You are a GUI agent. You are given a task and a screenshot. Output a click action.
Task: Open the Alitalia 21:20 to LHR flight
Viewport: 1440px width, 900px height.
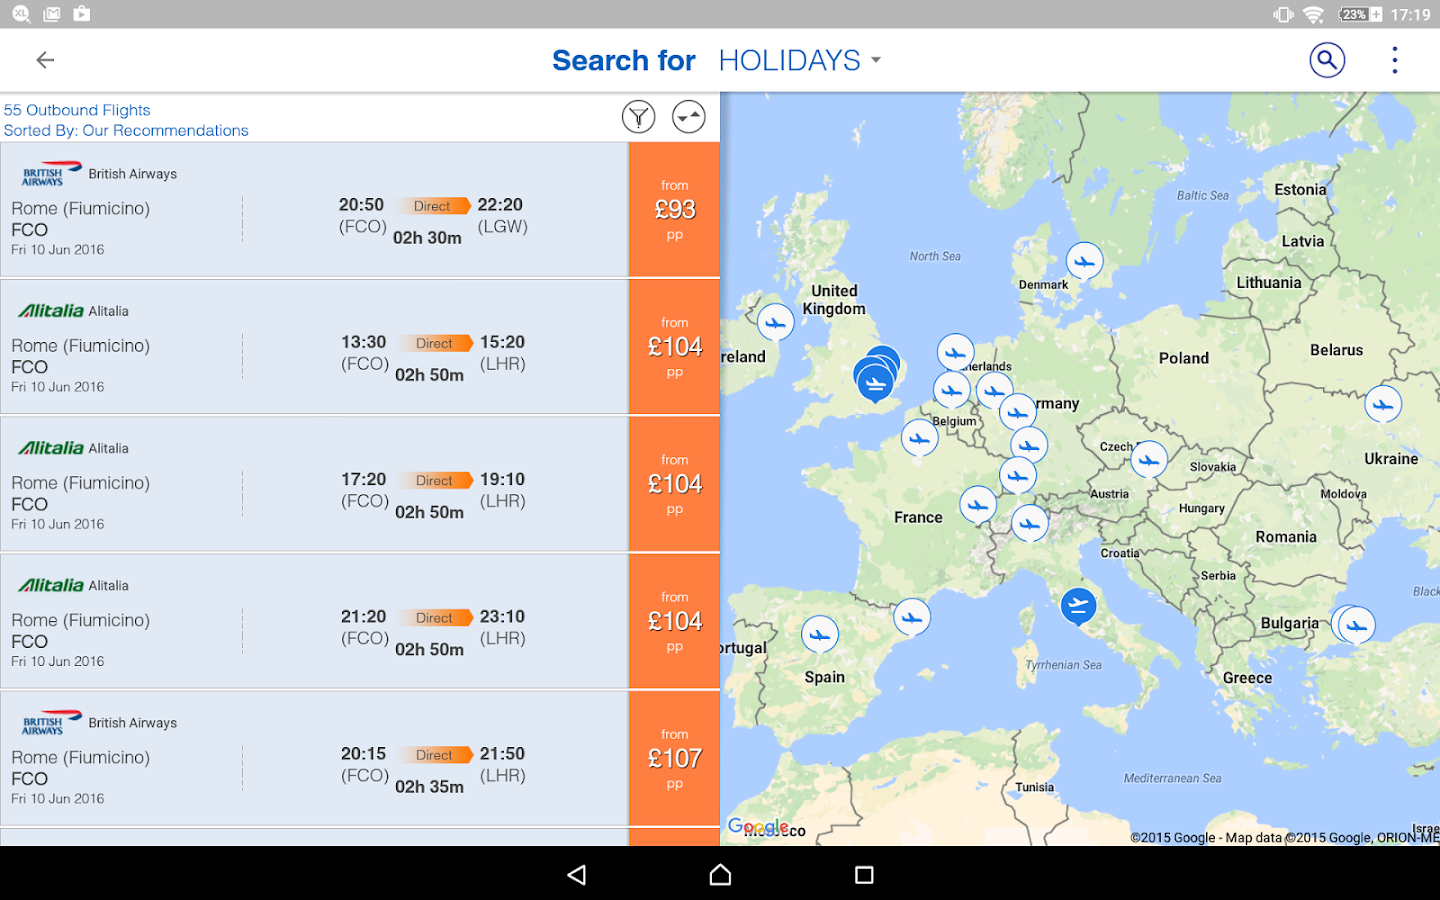[x=315, y=621]
